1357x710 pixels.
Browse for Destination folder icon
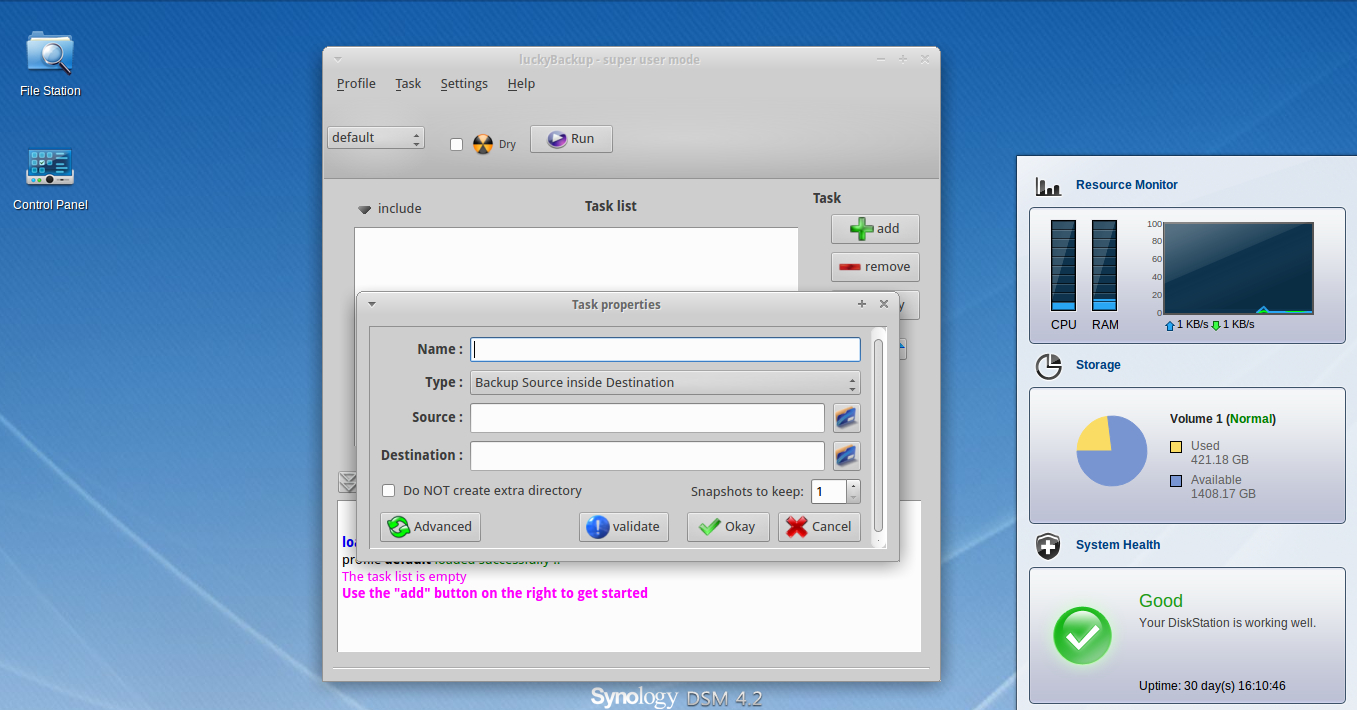click(x=847, y=456)
